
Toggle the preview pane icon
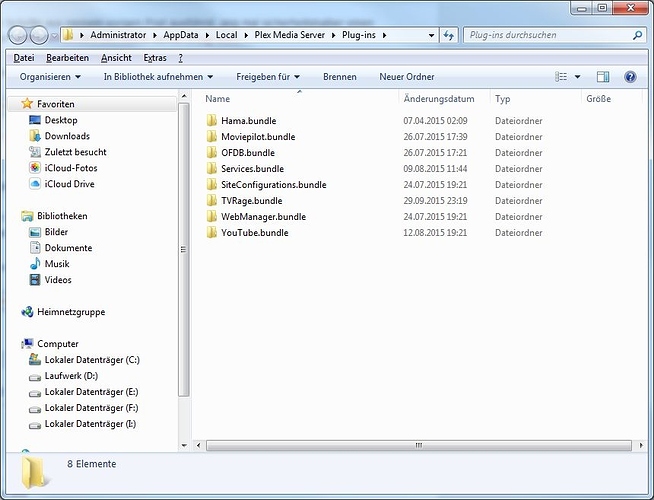(x=603, y=77)
